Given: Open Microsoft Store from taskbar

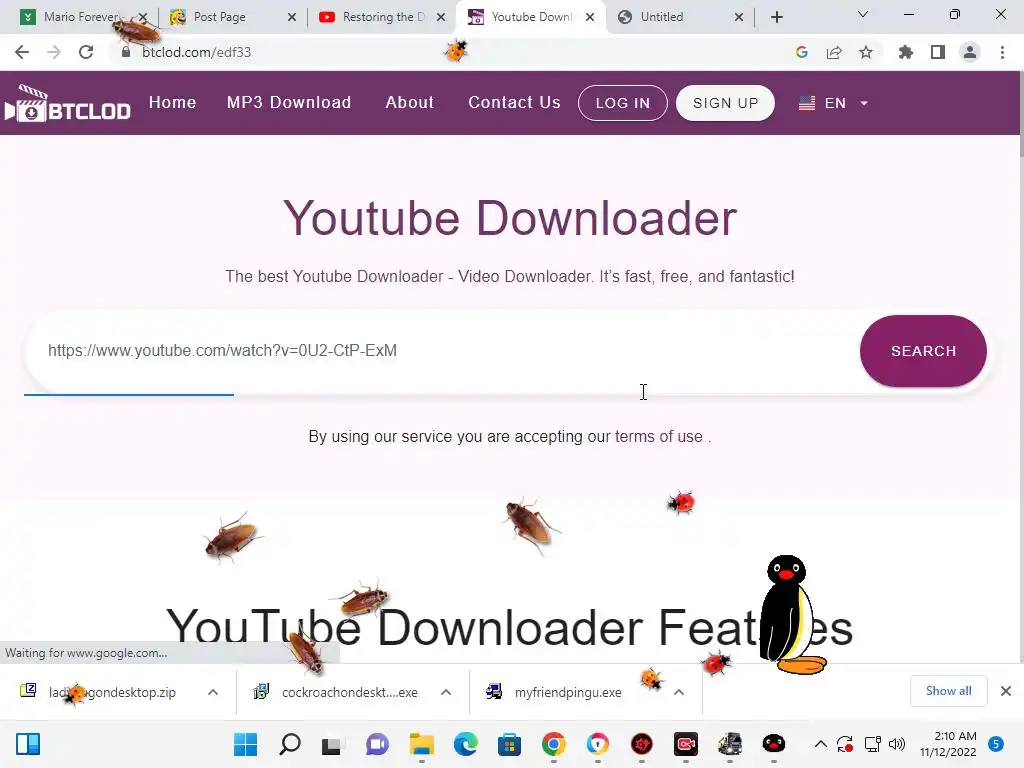Looking at the screenshot, I should click(509, 744).
